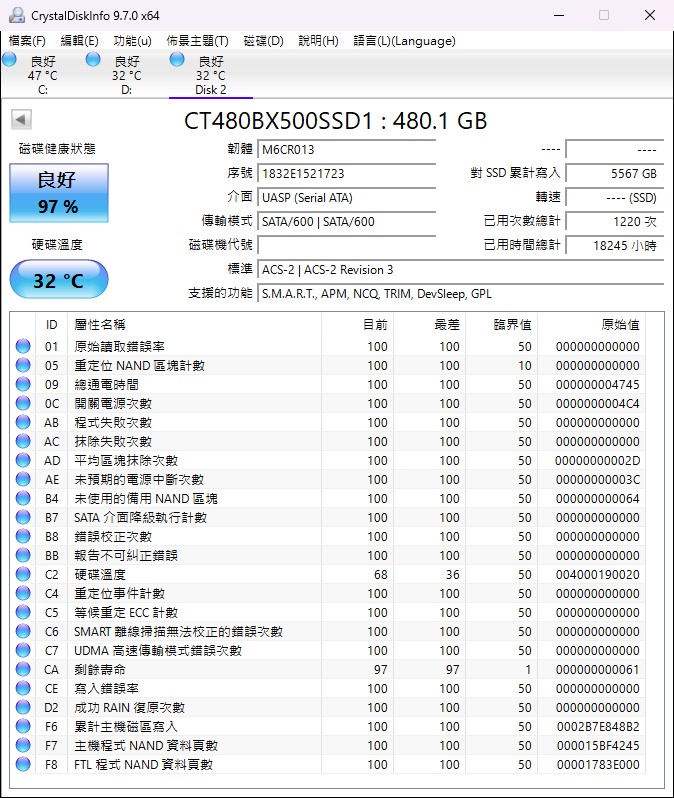674x798 pixels.
Task: Click the serial number field 1832E1521723
Action: click(347, 174)
